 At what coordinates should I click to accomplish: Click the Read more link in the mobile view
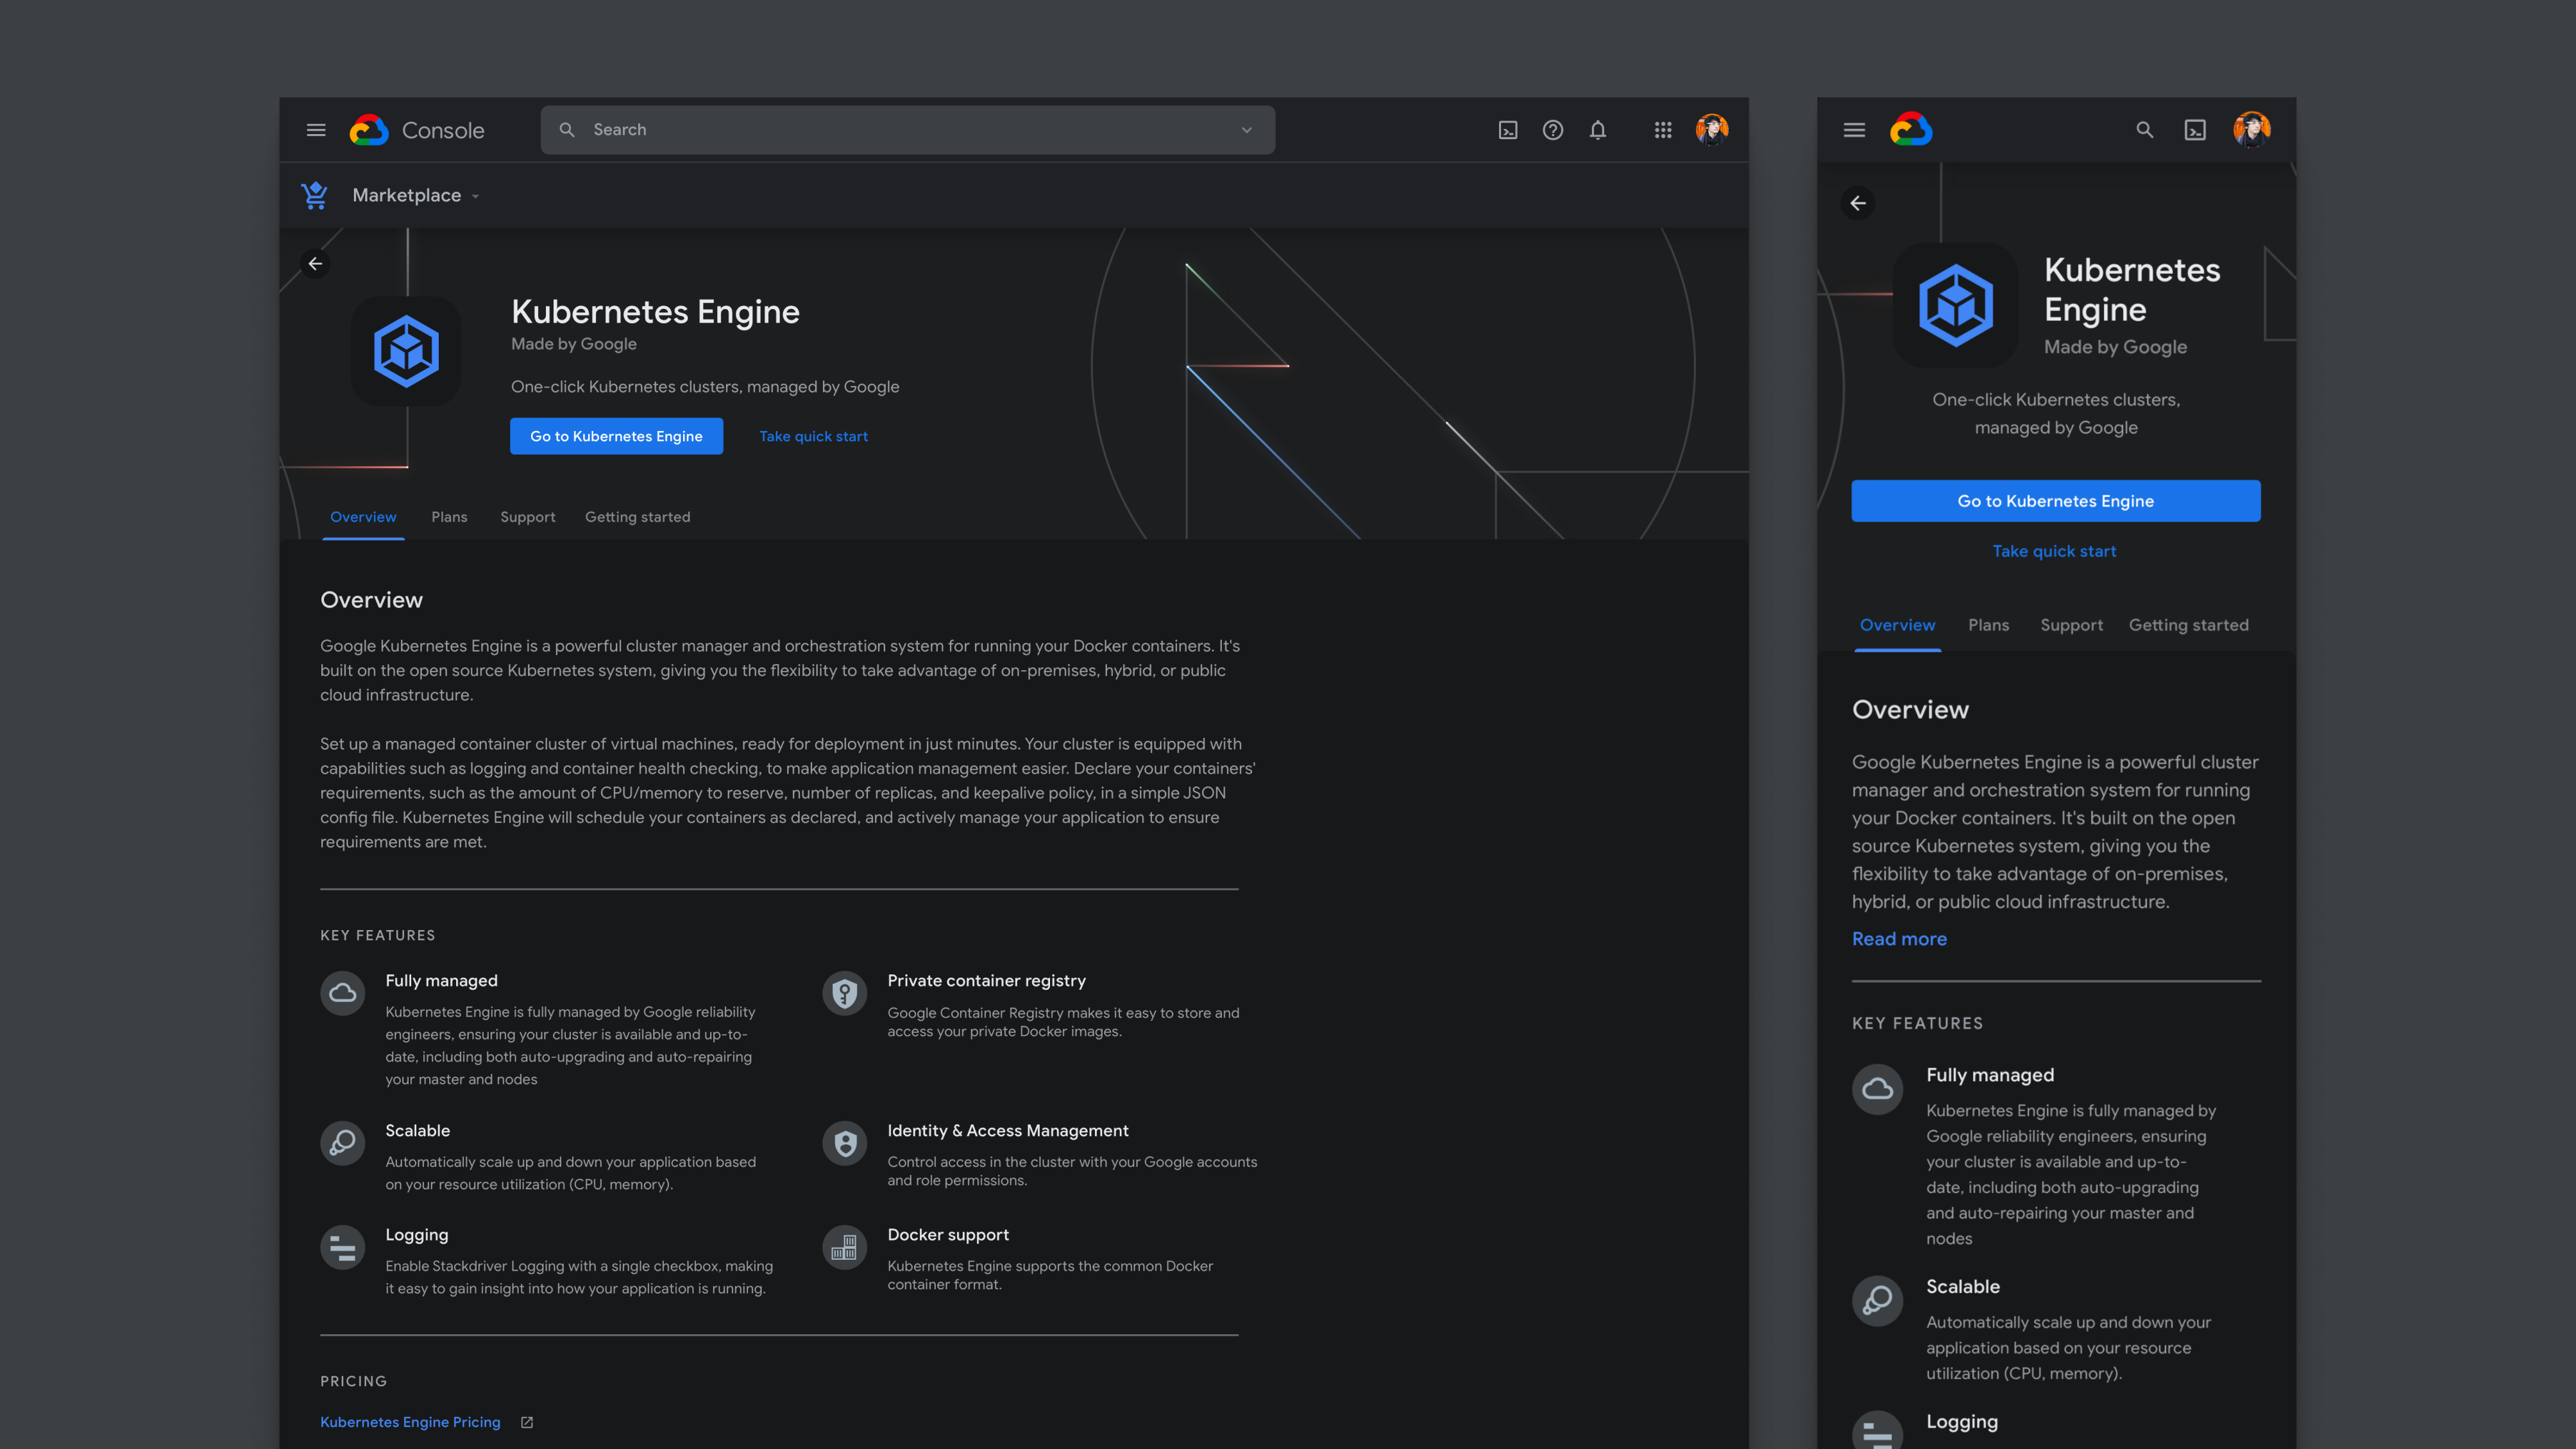[x=1899, y=939]
